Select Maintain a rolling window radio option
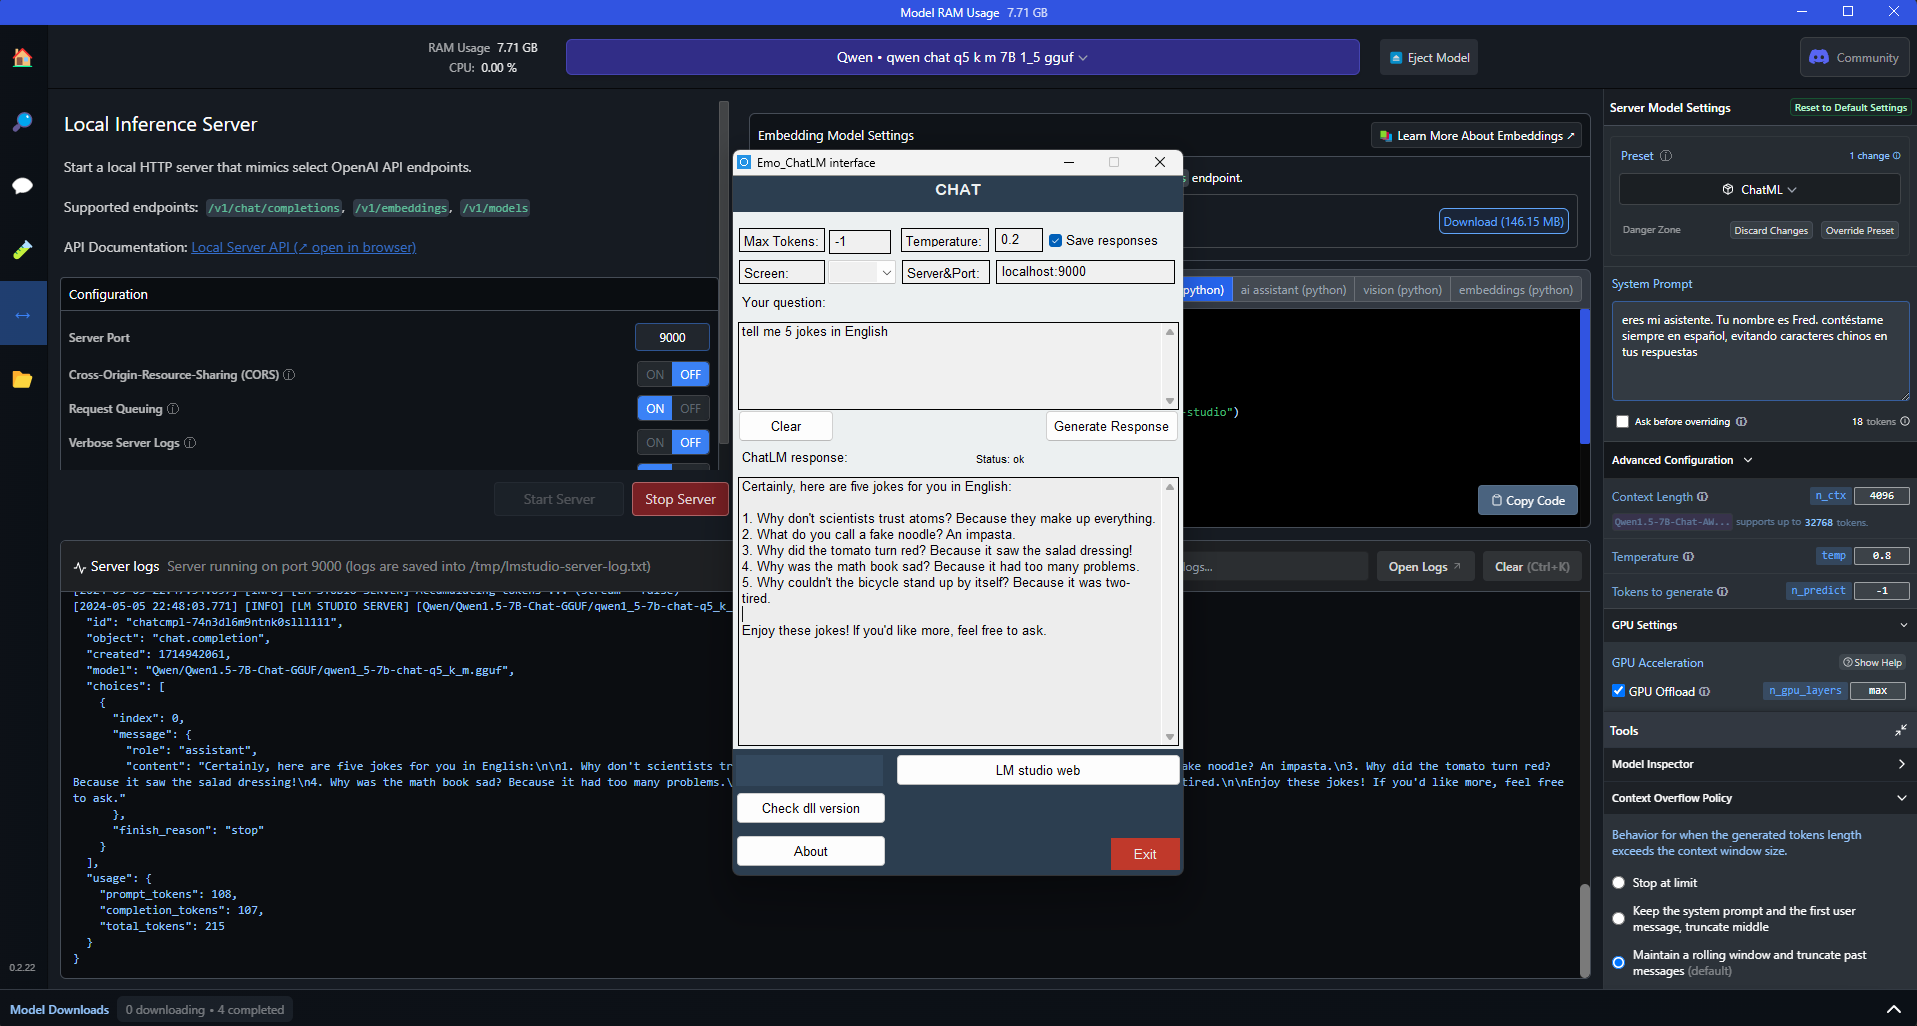1917x1026 pixels. click(x=1619, y=963)
